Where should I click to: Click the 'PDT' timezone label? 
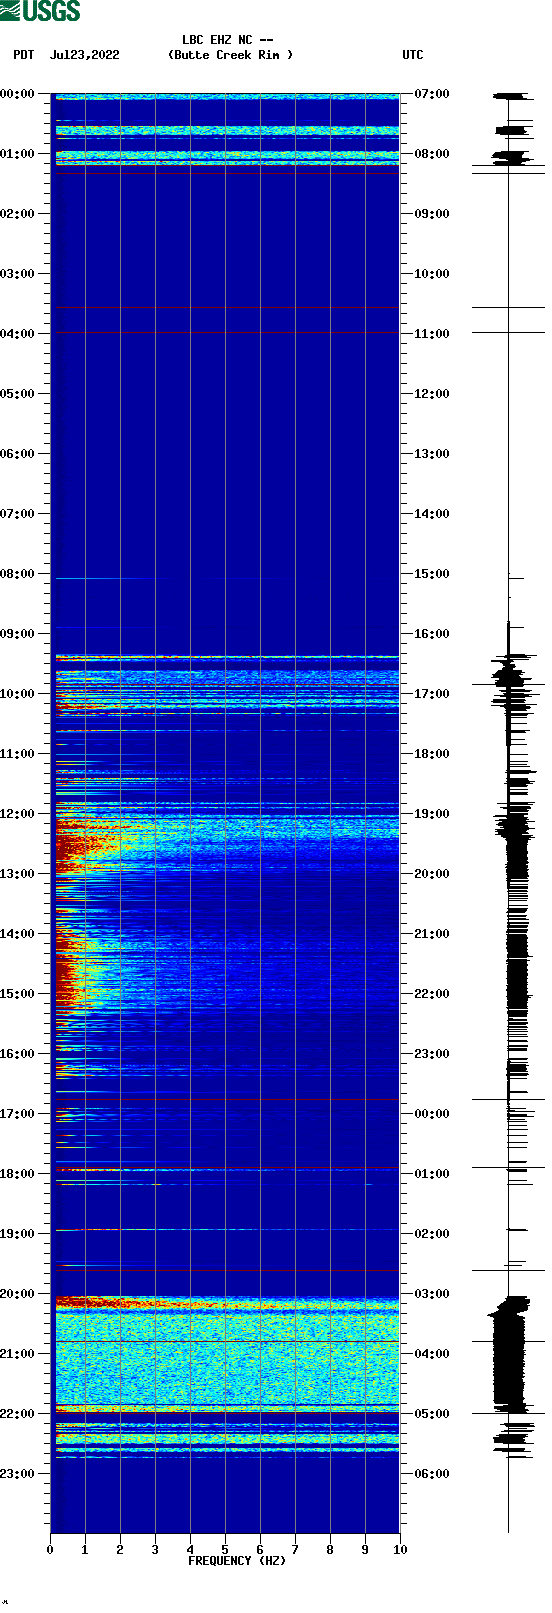[23, 55]
